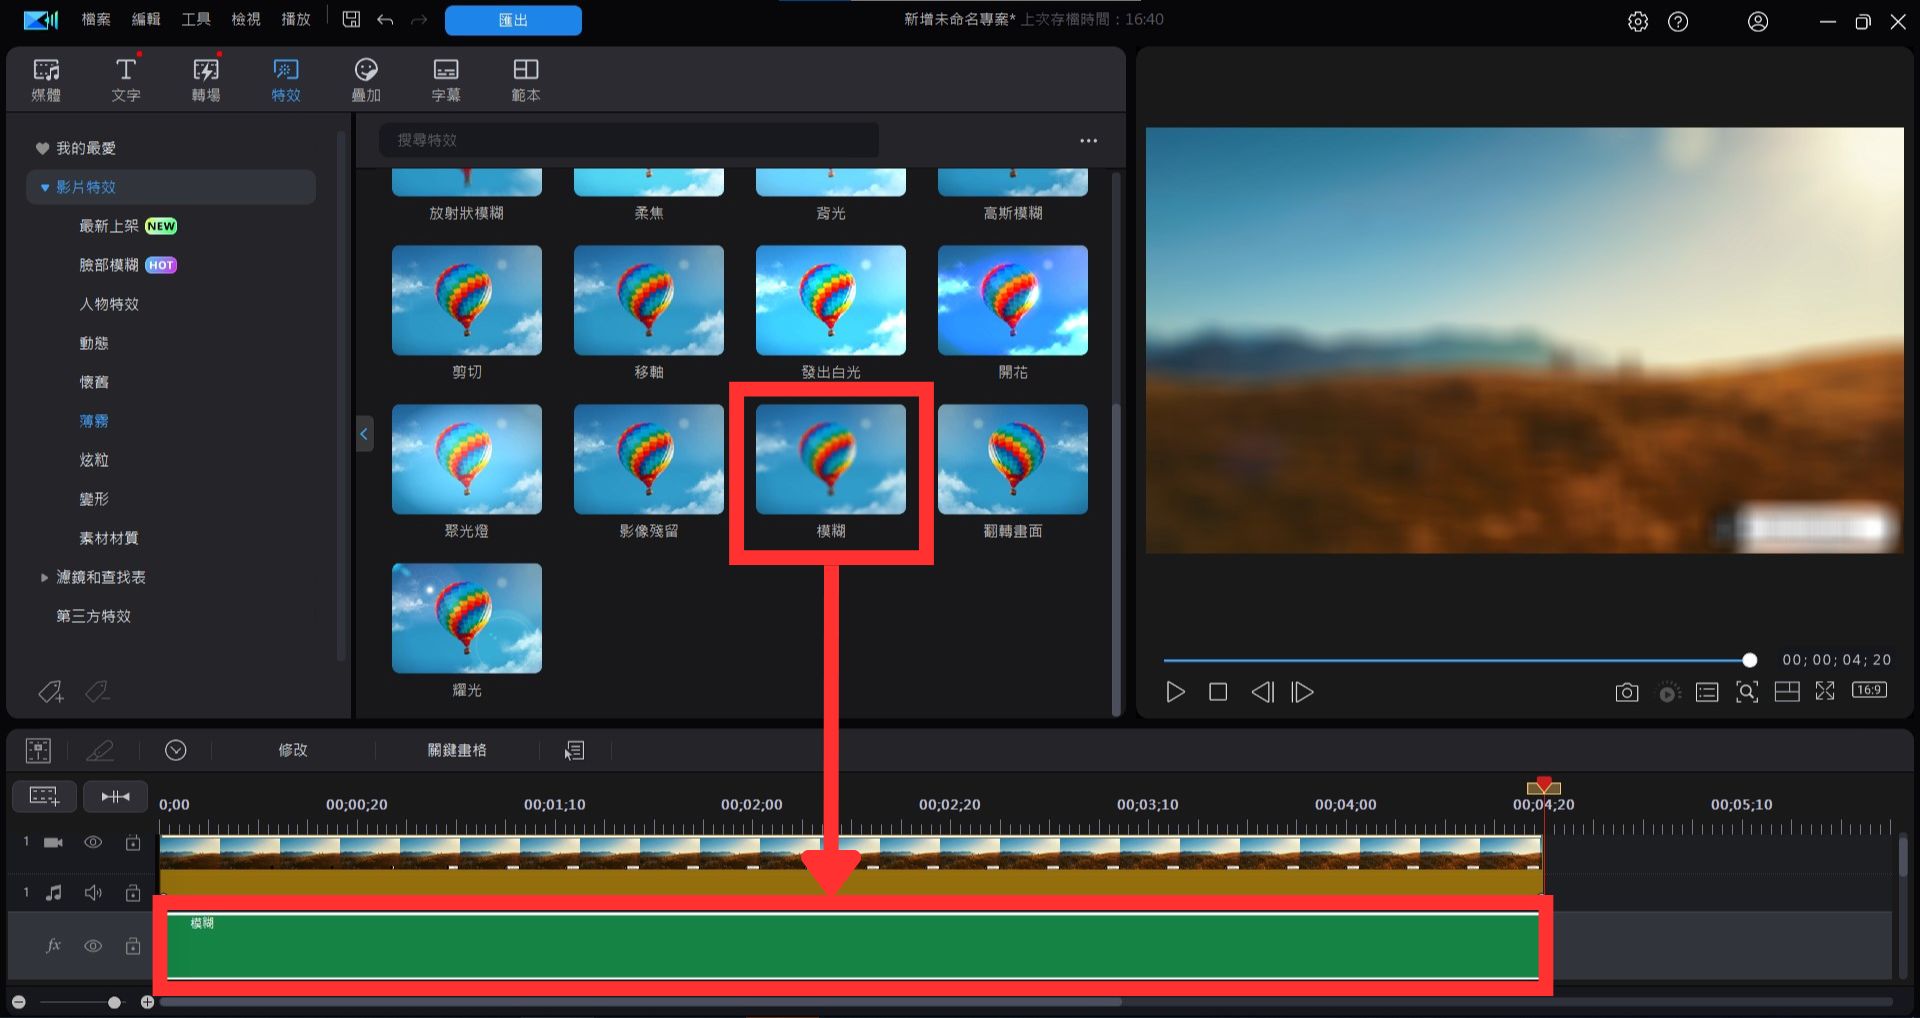Select the 耀光 effect thumbnail
The image size is (1920, 1018).
click(x=467, y=618)
